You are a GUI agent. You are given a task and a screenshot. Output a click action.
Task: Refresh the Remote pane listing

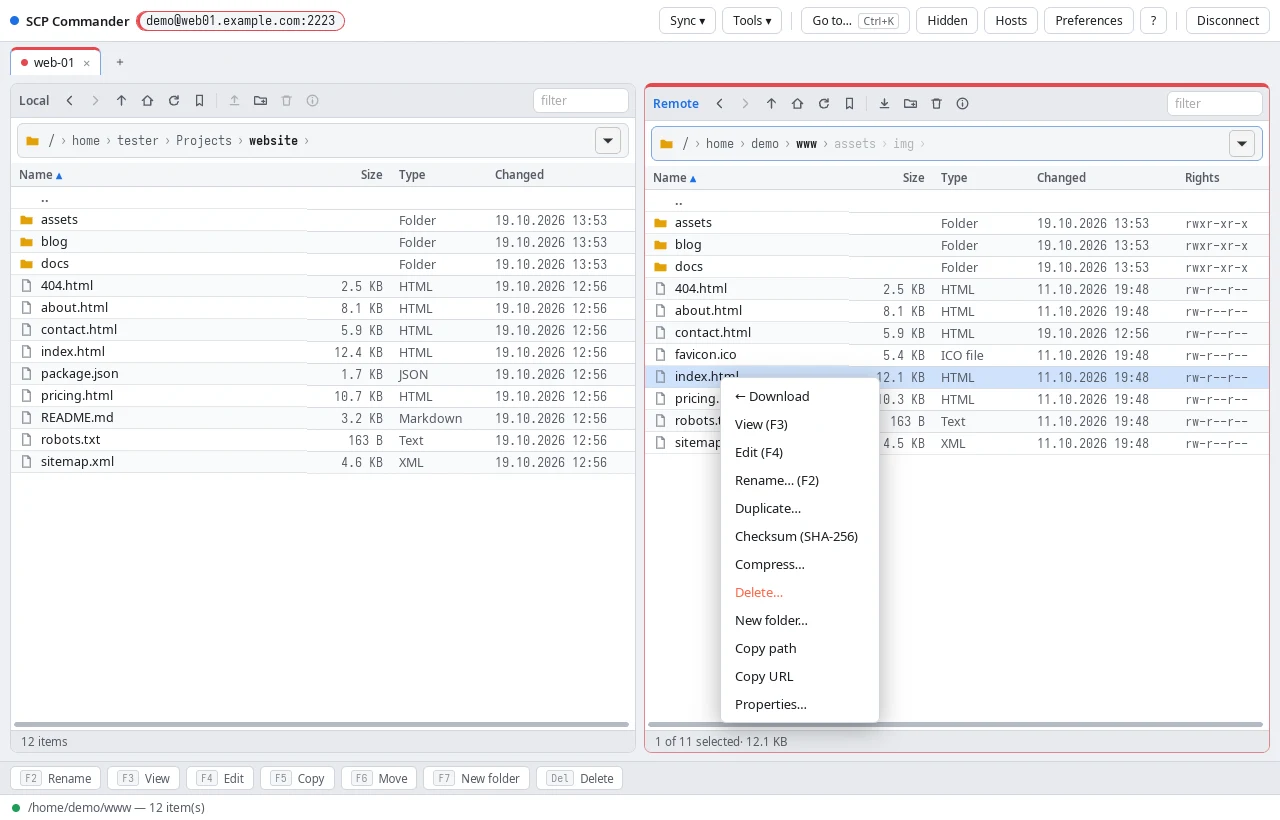point(823,103)
